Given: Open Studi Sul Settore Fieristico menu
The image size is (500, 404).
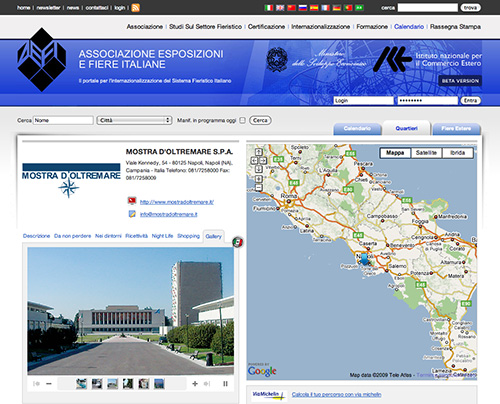Looking at the screenshot, I should (205, 27).
